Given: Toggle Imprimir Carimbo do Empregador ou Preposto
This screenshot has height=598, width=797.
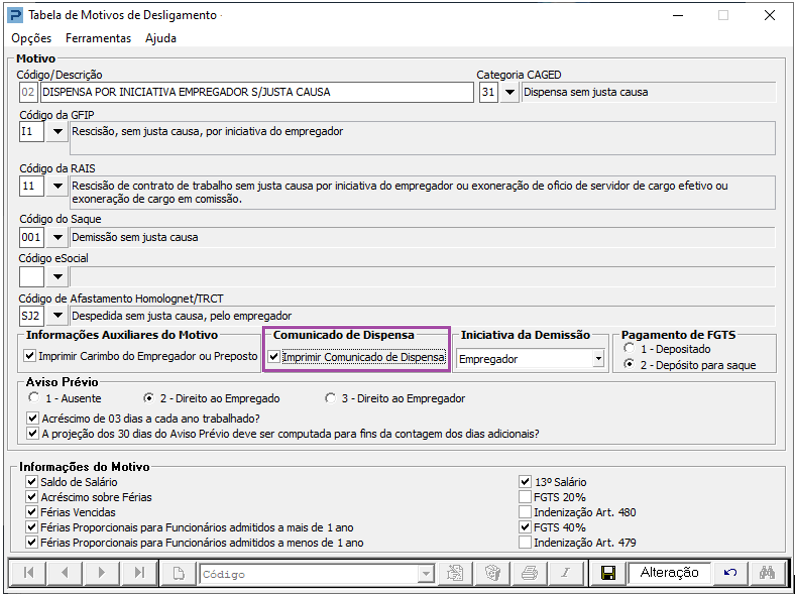Looking at the screenshot, I should [x=29, y=356].
